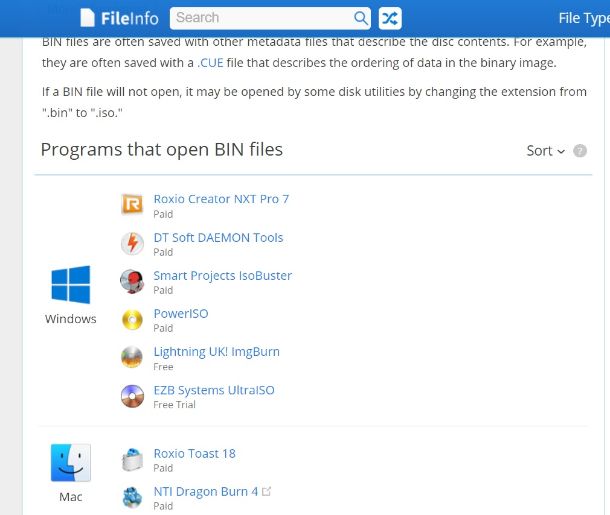Click the Mac label text
Image resolution: width=610 pixels, height=515 pixels.
(71, 497)
